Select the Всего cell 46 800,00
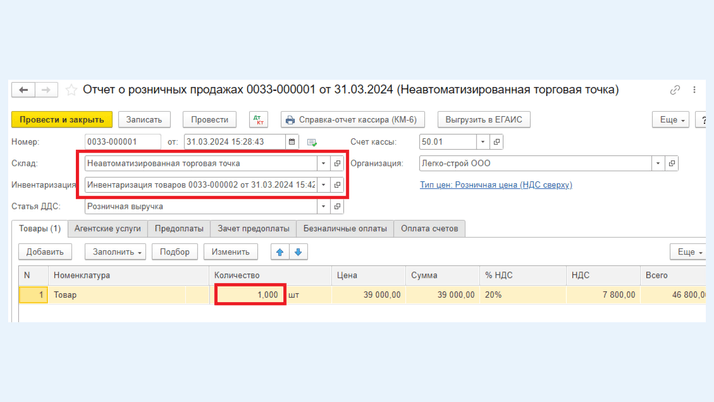 (673, 295)
